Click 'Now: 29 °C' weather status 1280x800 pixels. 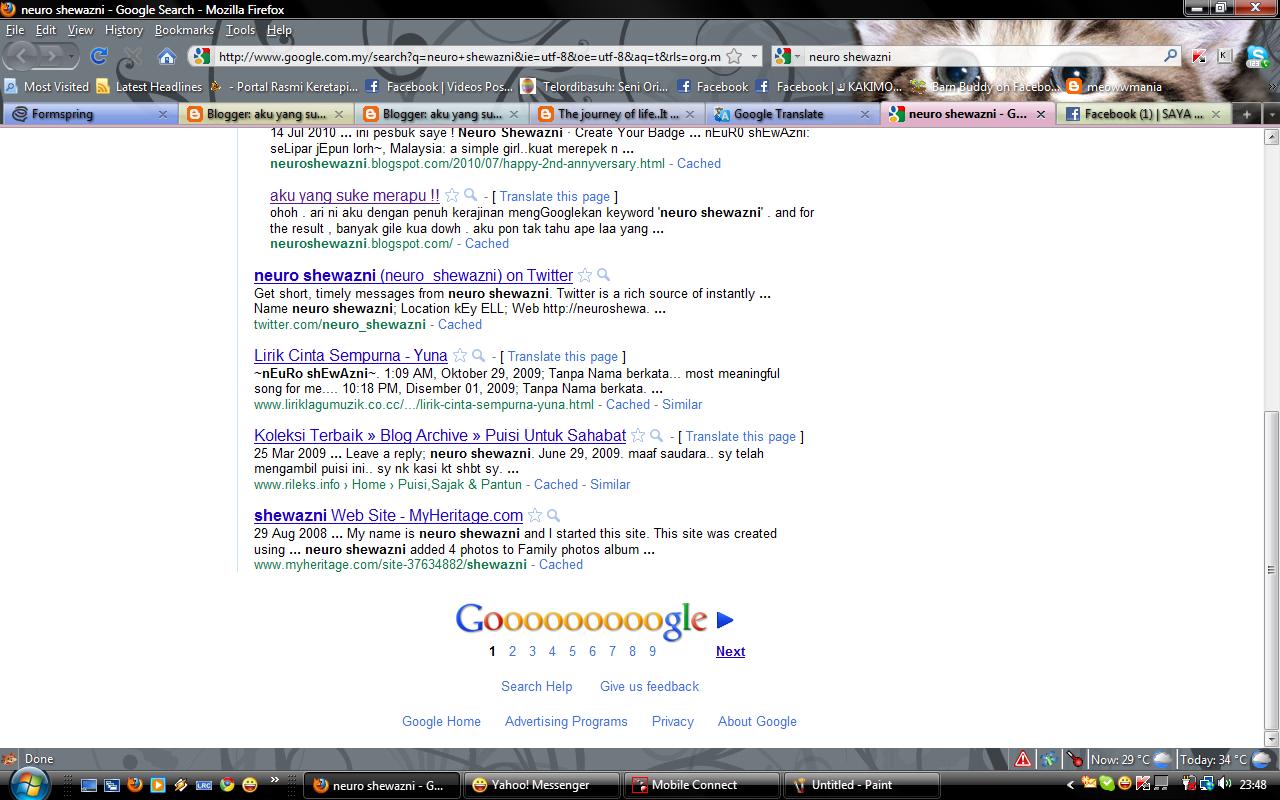(x=1130, y=760)
